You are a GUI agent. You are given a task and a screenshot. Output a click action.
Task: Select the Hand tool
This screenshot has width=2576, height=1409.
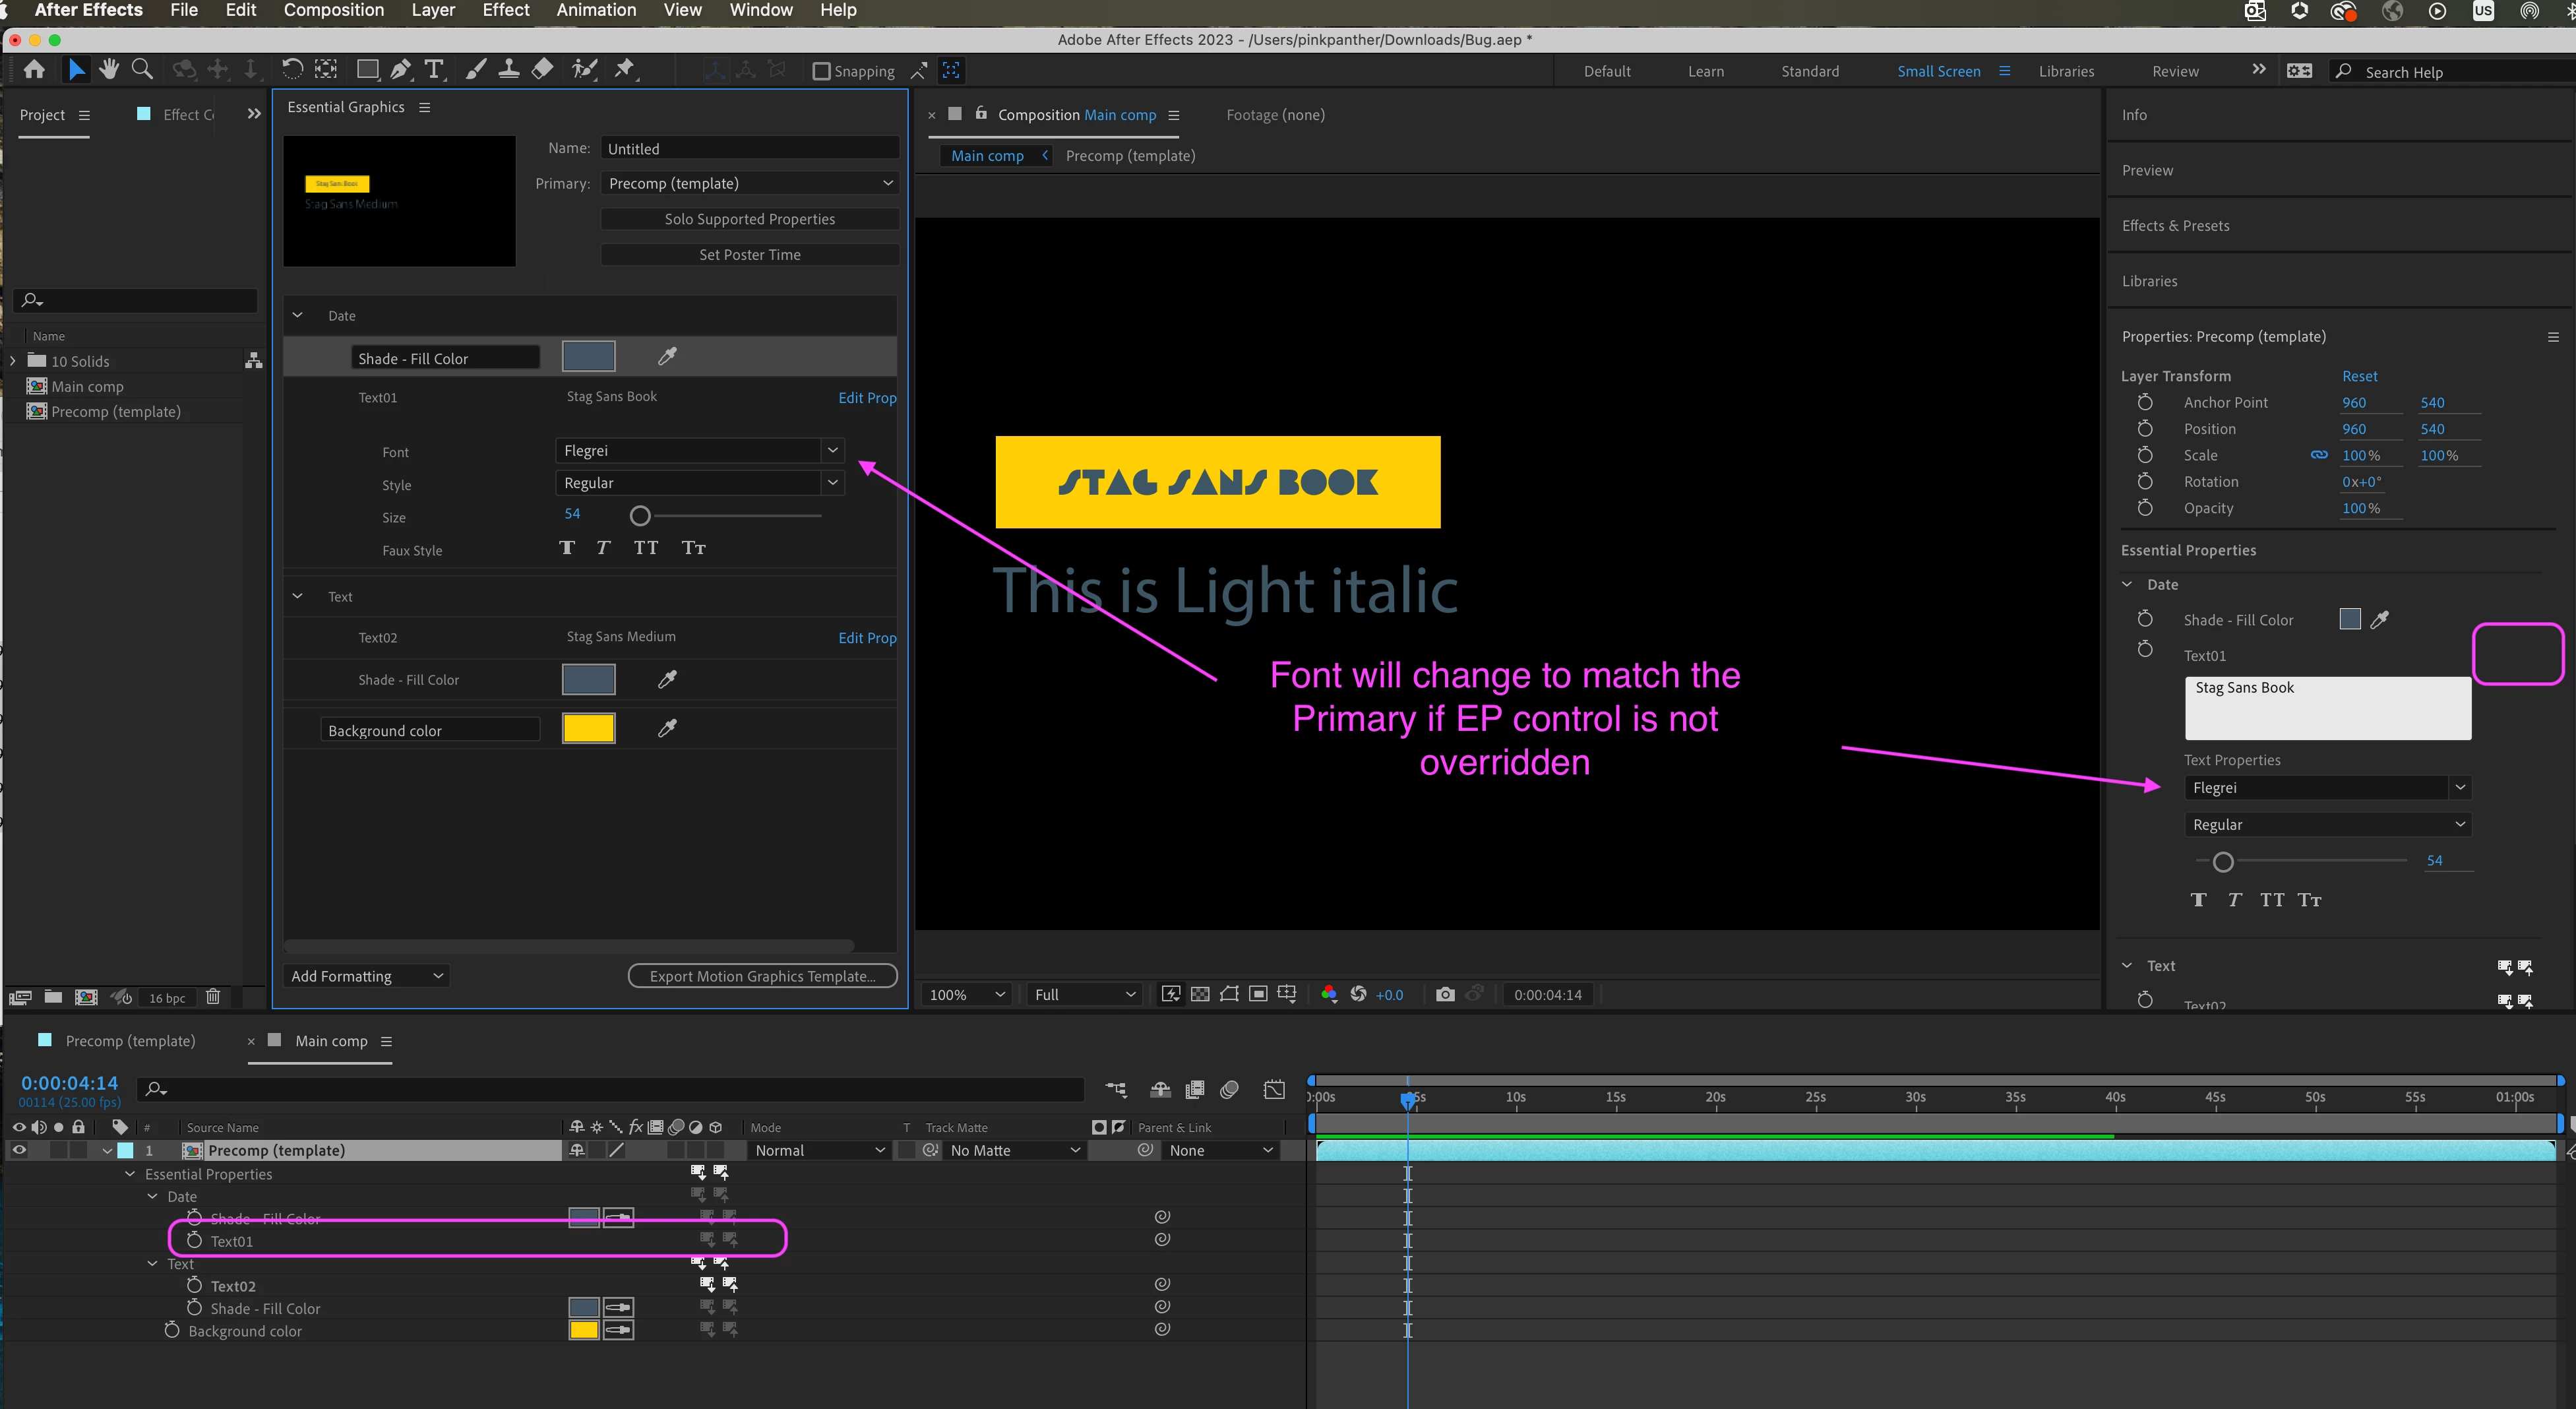click(x=109, y=70)
